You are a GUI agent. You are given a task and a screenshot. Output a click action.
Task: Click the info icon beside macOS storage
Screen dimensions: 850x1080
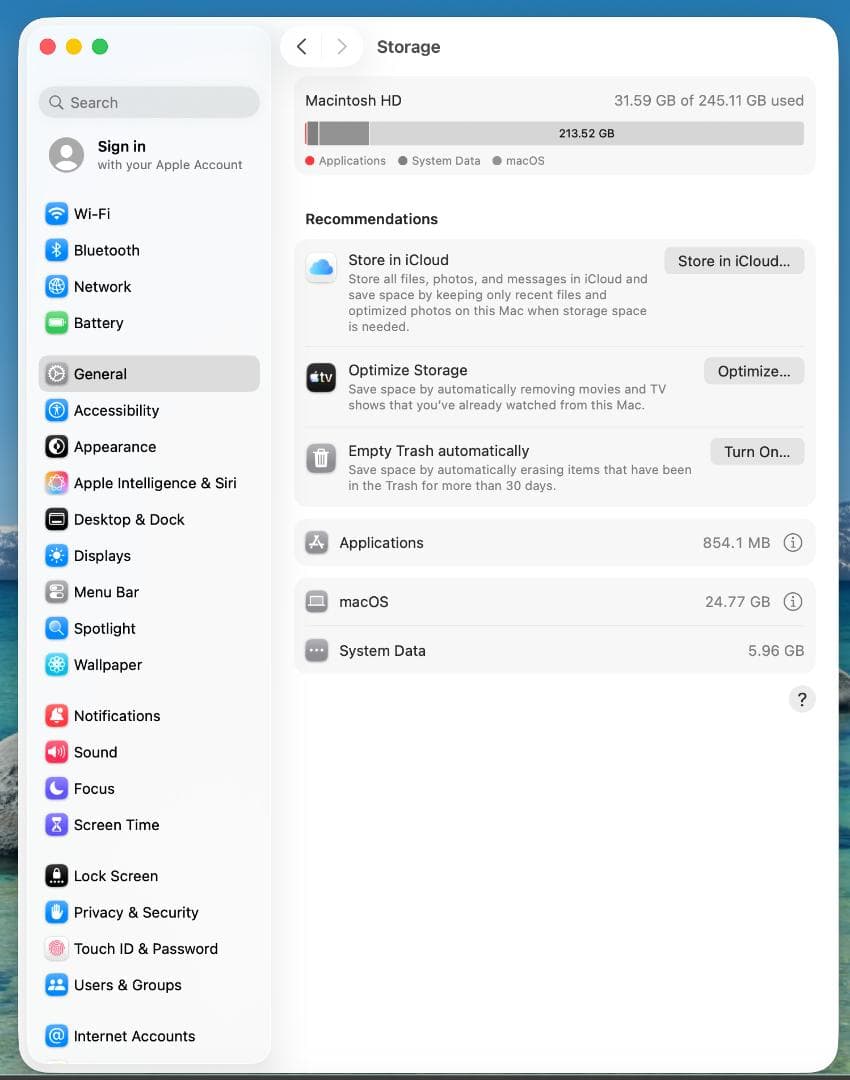(792, 602)
